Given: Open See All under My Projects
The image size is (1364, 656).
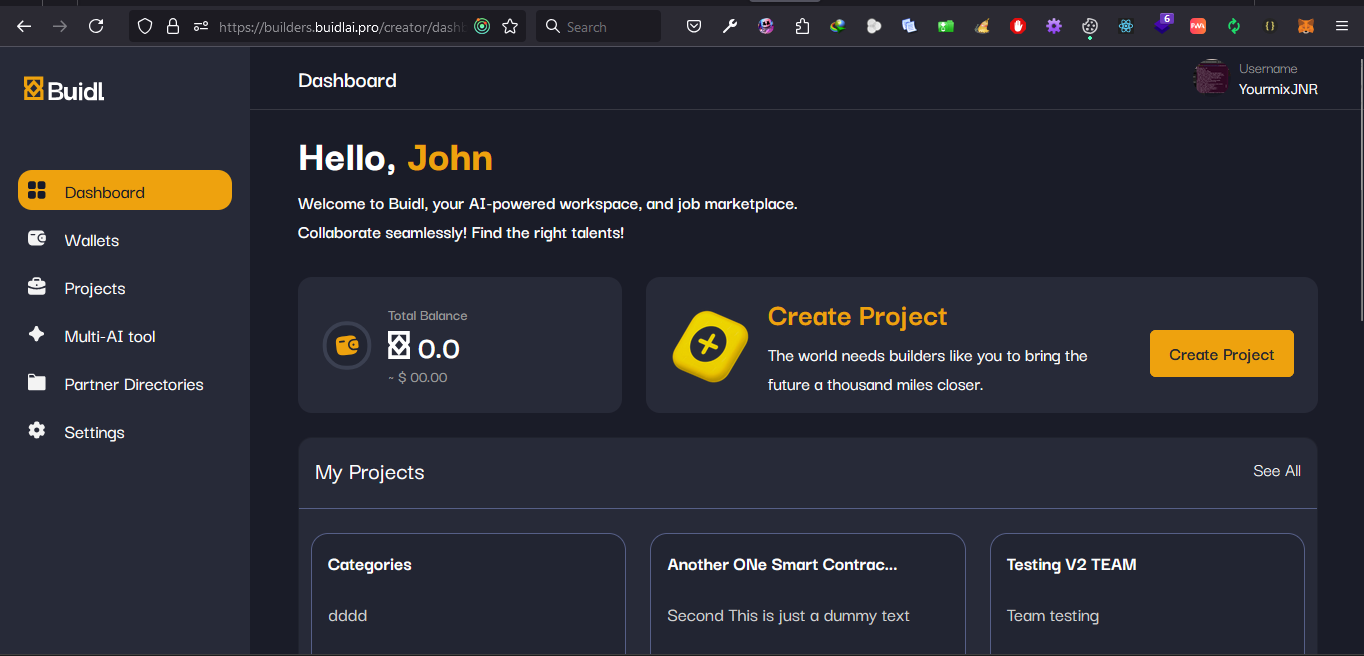Looking at the screenshot, I should click(x=1277, y=470).
